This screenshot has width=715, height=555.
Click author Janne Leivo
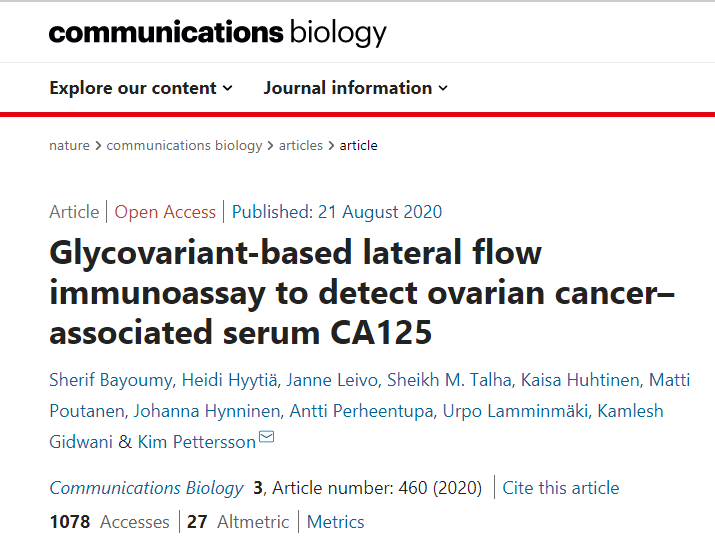coord(342,380)
